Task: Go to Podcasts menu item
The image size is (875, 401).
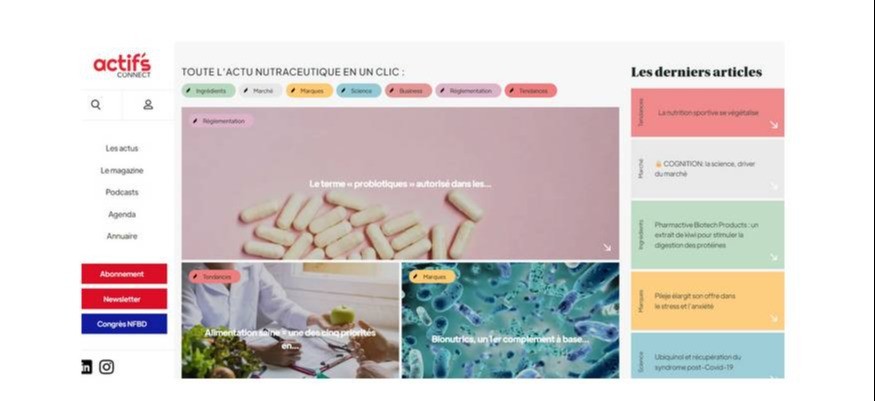Action: [122, 192]
